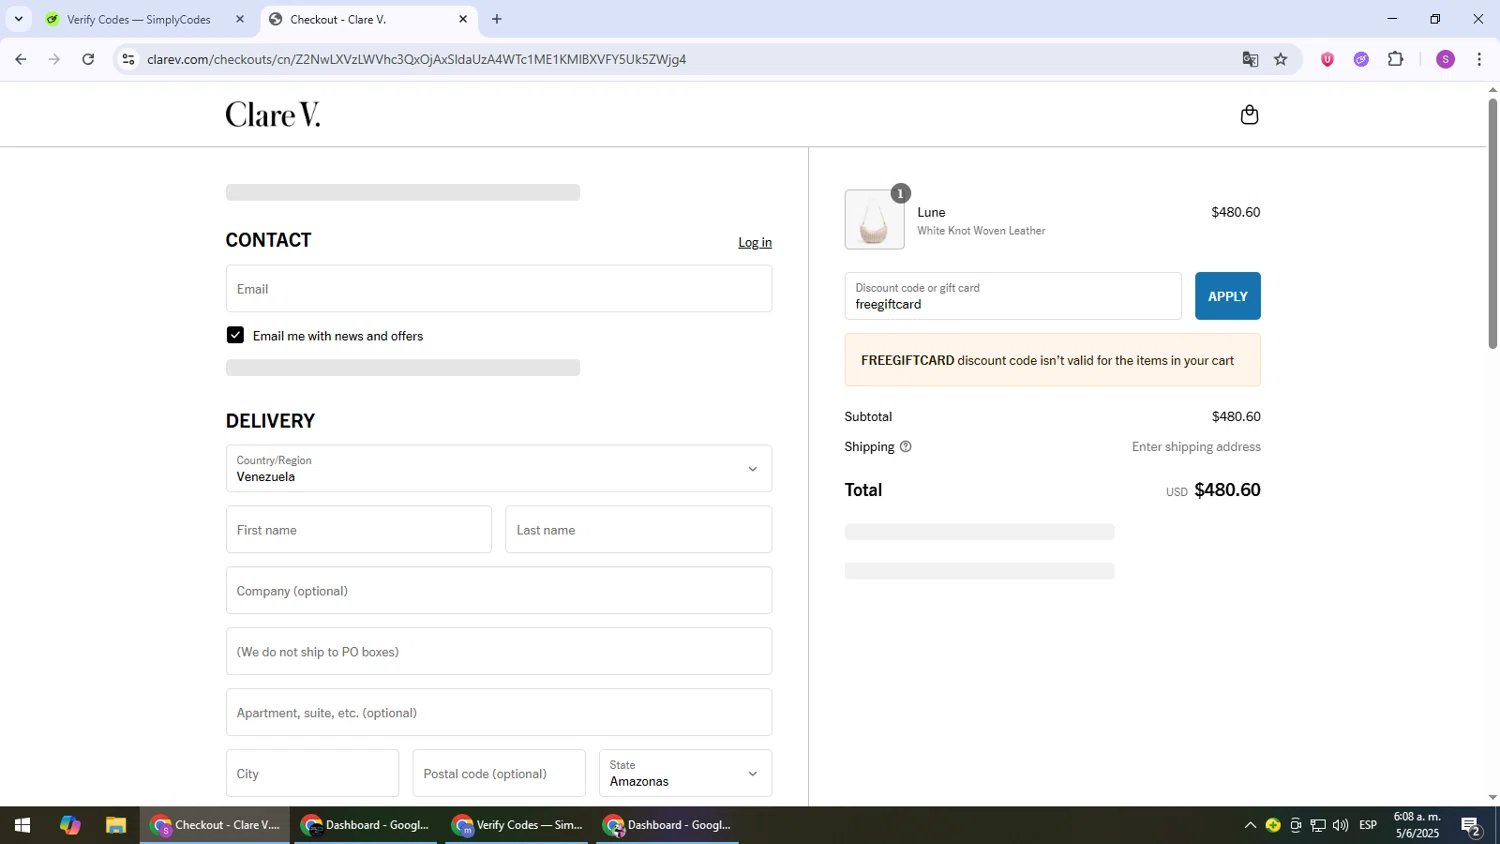1500x844 pixels.
Task: Switch to second Dashboard - Google taskbar window
Action: tap(668, 825)
